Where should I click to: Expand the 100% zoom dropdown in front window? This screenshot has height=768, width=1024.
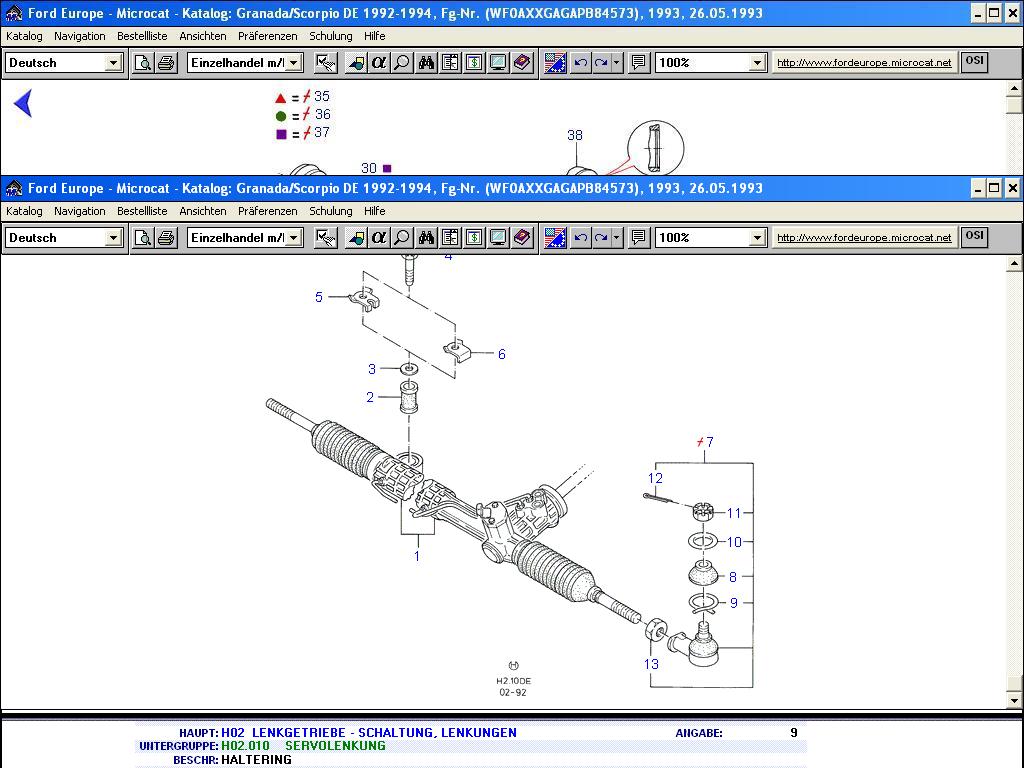[757, 238]
